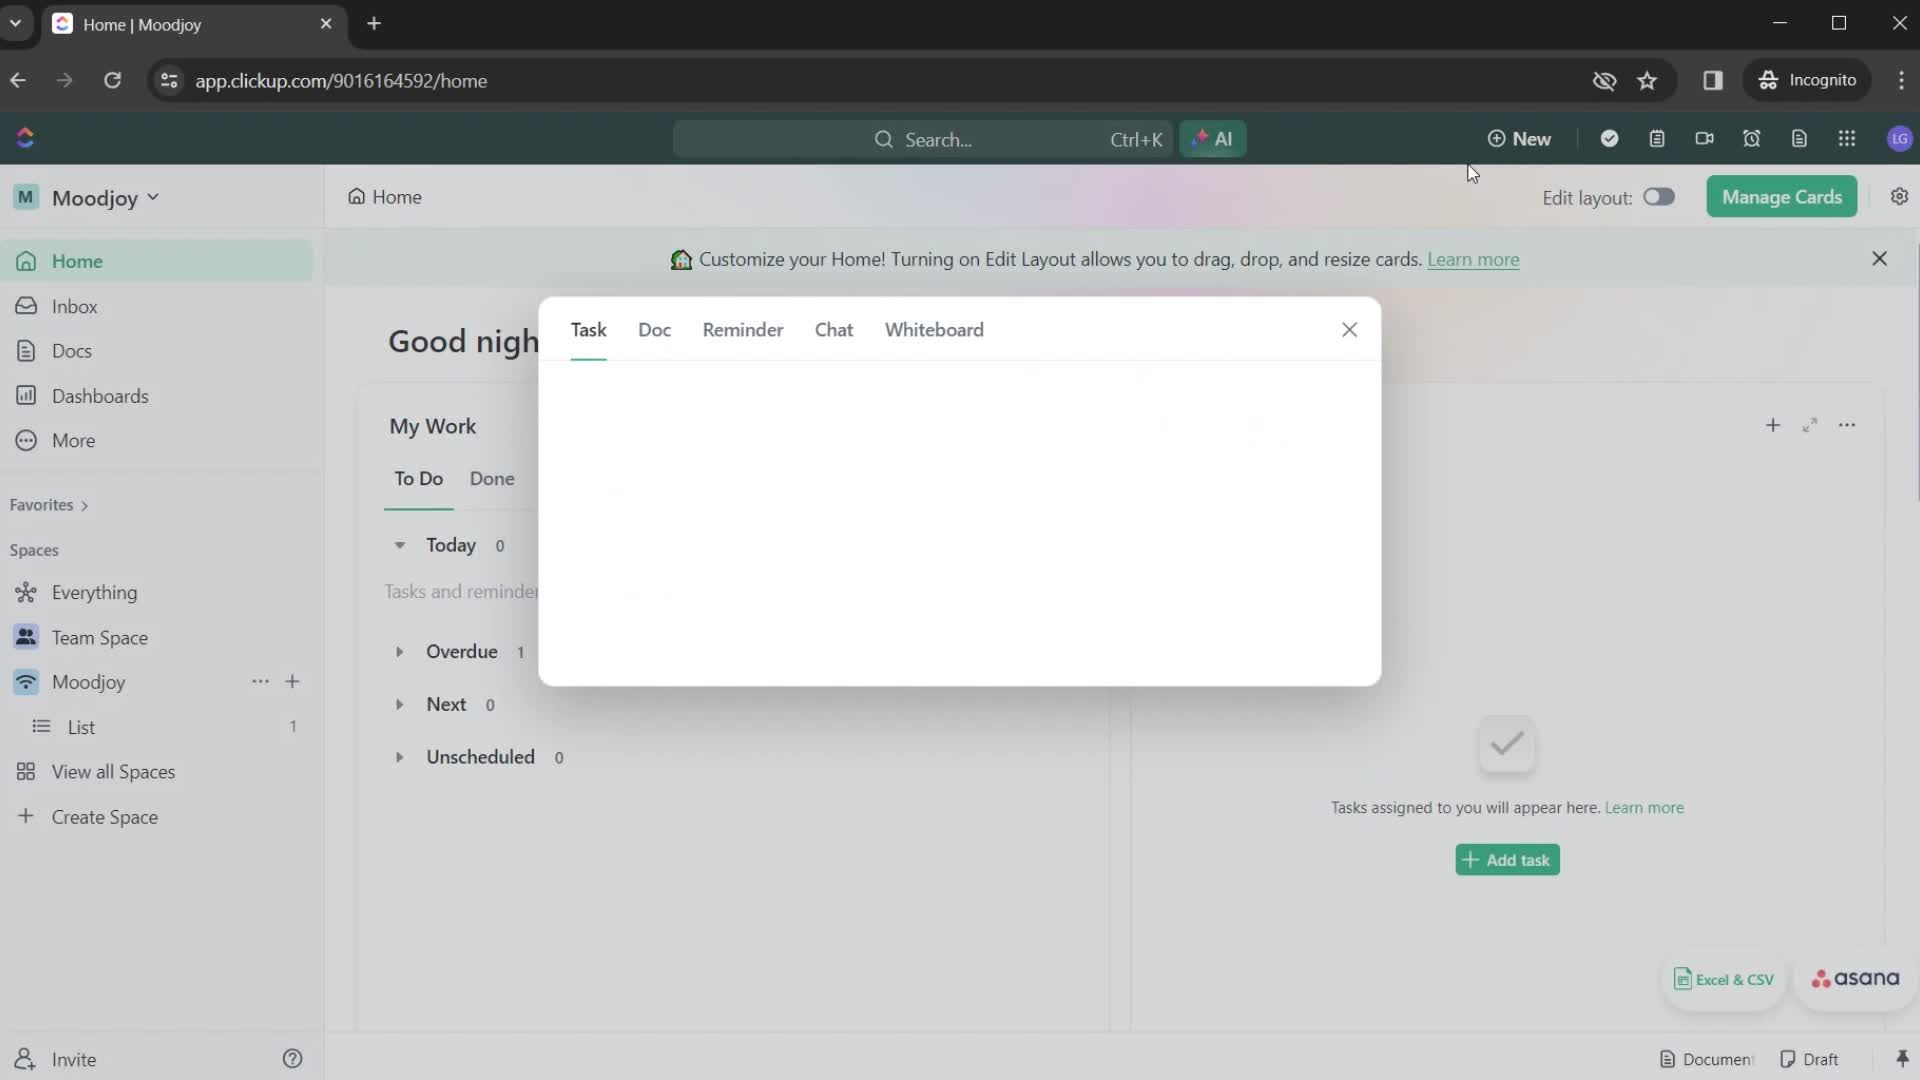Dismiss the Customize your Home banner
The image size is (1920, 1080).
tap(1879, 259)
